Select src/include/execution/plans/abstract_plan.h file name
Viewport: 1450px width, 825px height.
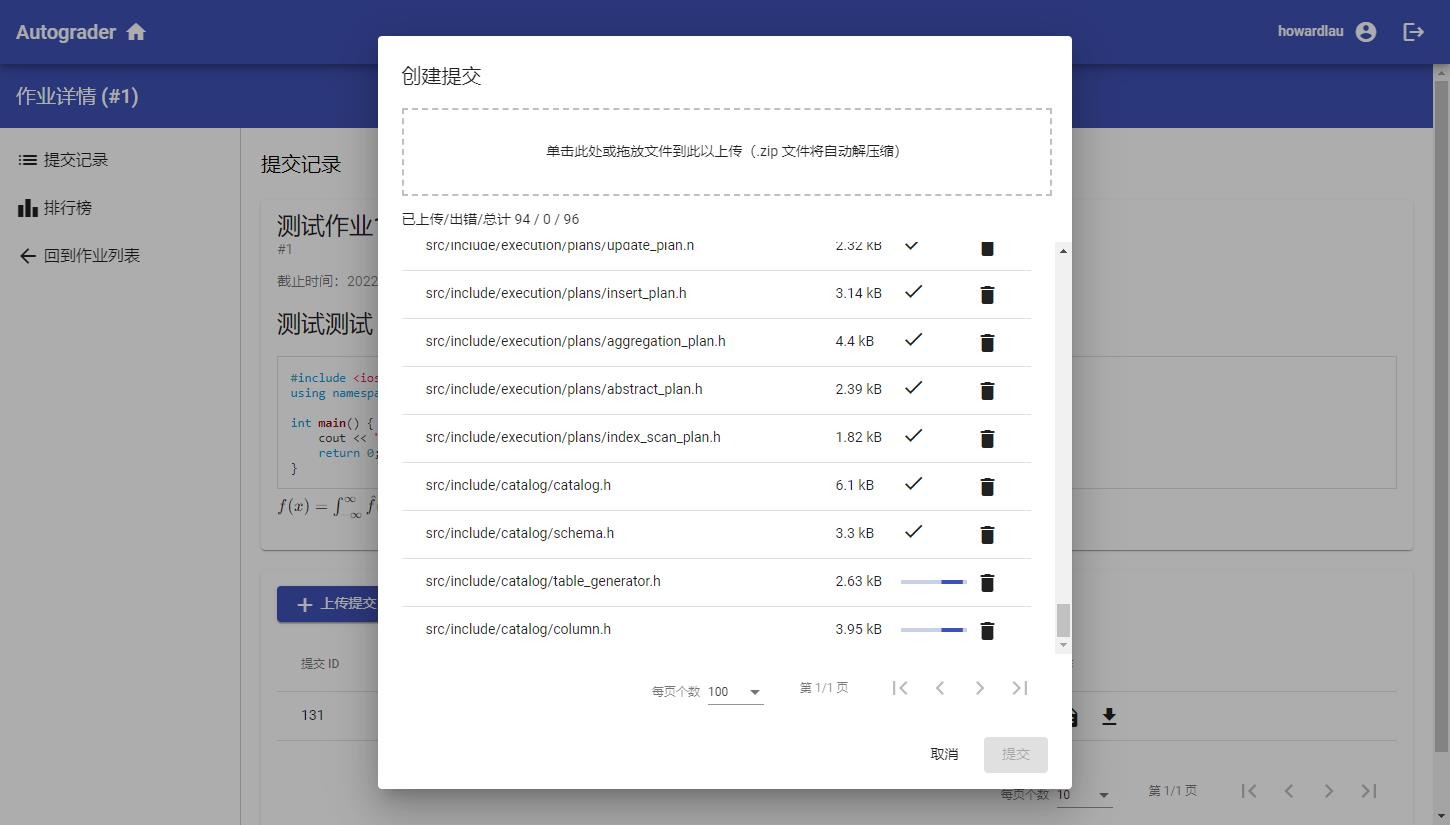pos(564,389)
